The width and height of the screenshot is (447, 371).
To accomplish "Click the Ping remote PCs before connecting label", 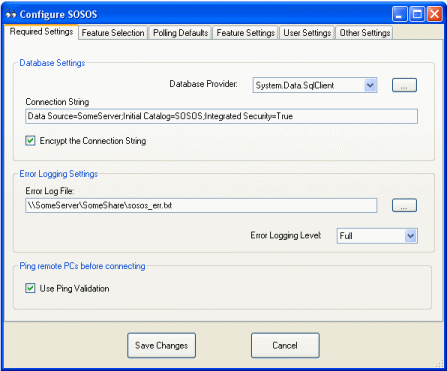I will click(82, 266).
